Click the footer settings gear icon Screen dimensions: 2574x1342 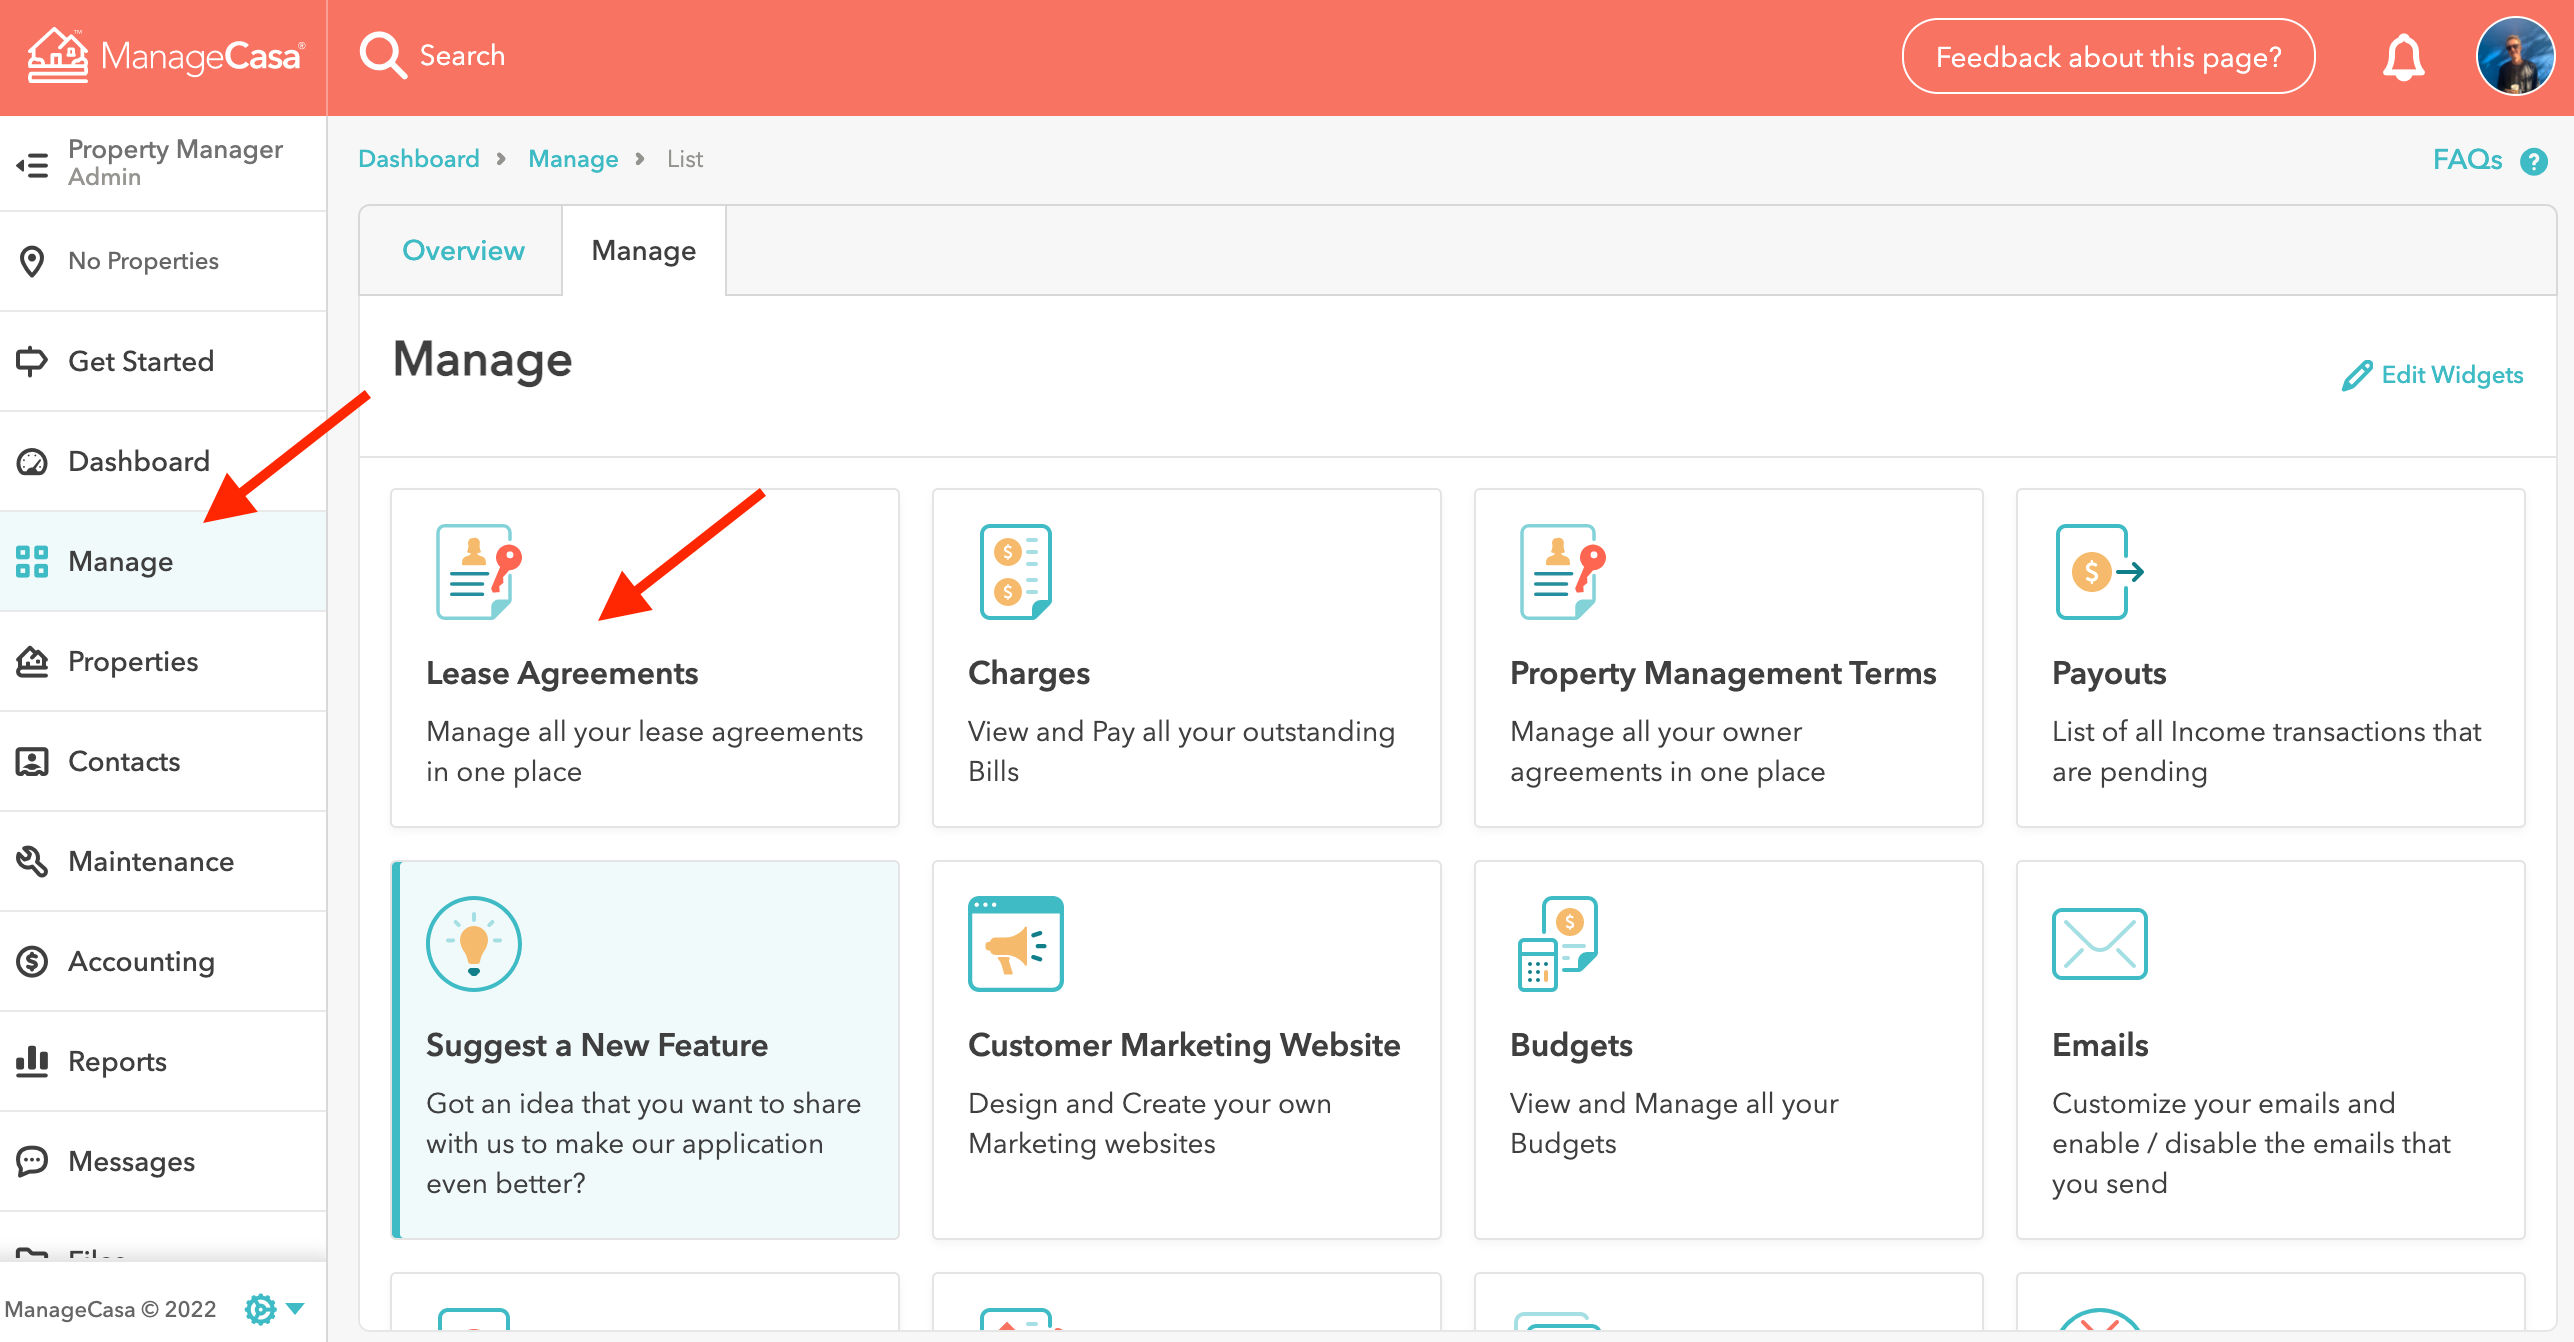pos(260,1308)
